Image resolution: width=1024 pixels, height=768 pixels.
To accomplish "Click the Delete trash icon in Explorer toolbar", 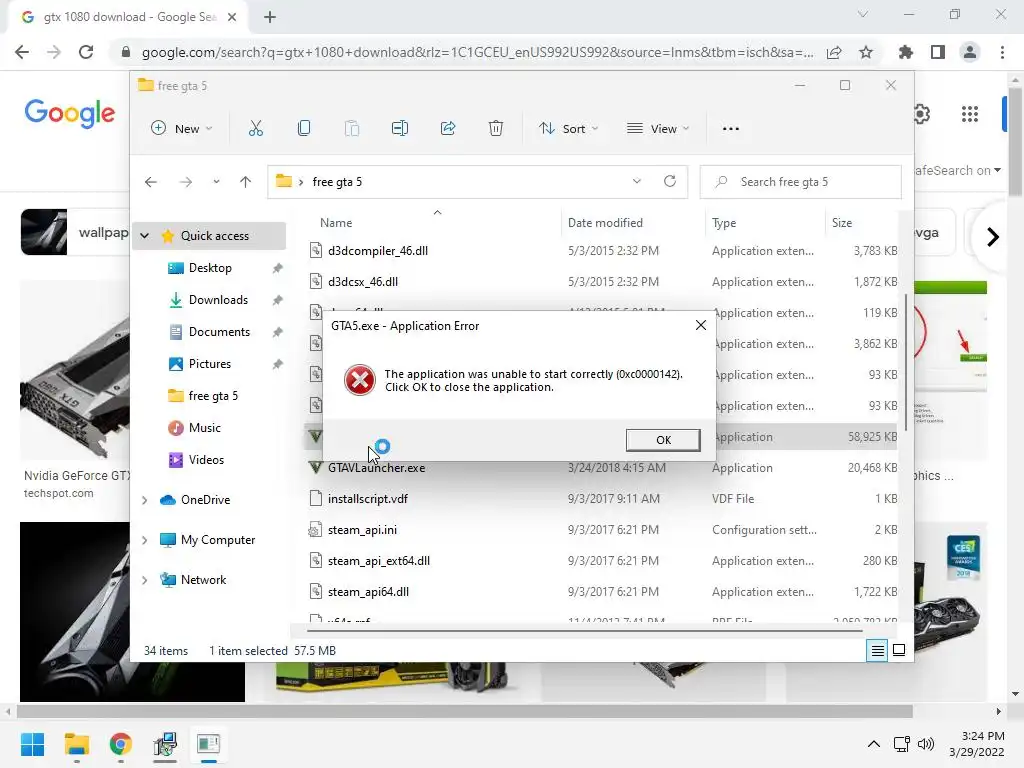I will tap(496, 129).
